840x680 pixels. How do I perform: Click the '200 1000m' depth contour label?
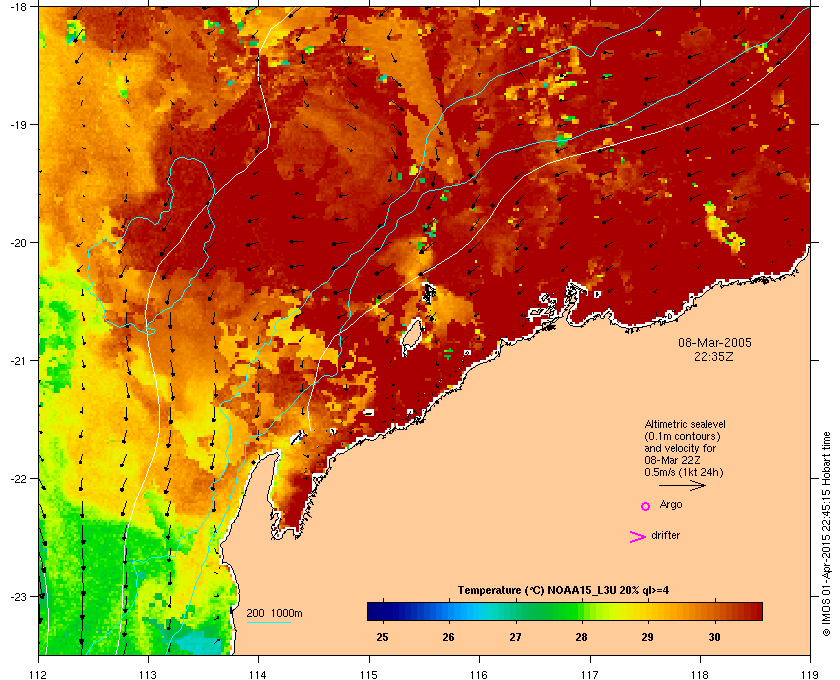click(274, 613)
